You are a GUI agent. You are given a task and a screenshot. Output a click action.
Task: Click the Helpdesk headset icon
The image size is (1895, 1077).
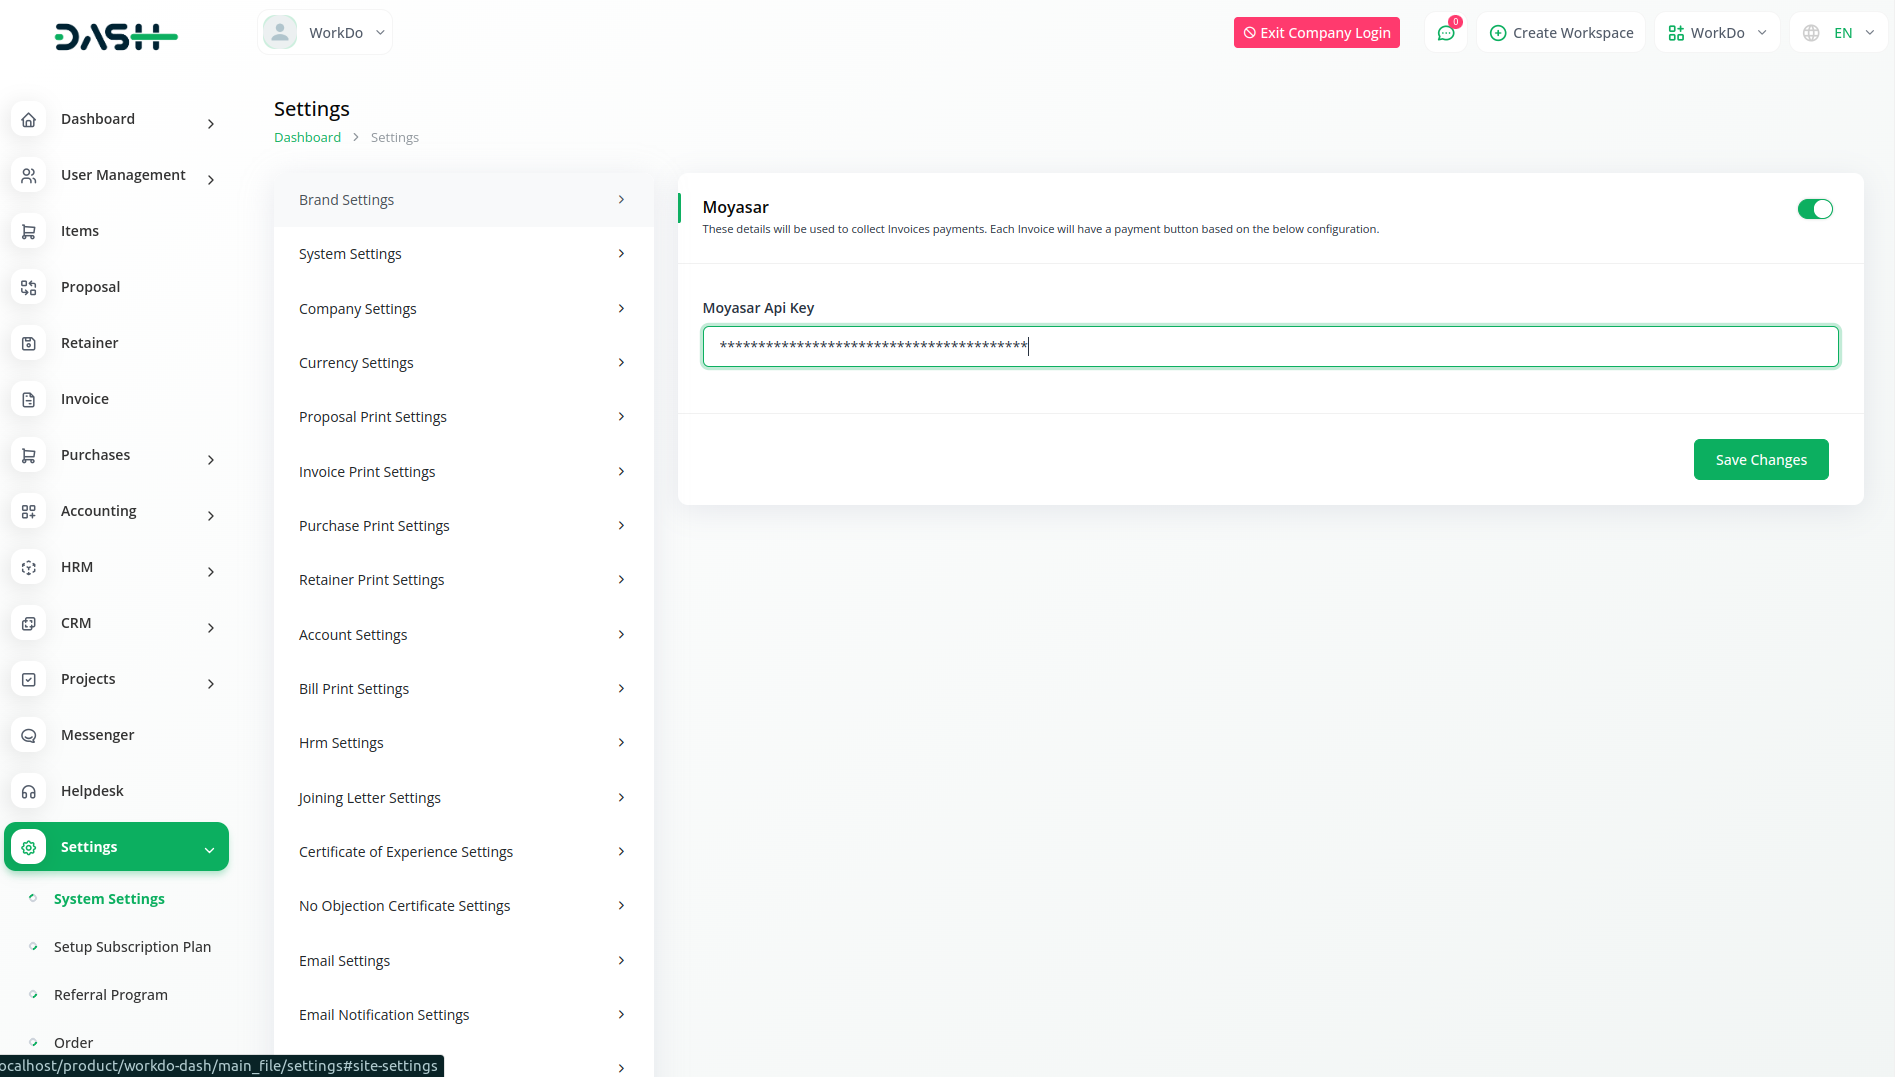(x=29, y=792)
